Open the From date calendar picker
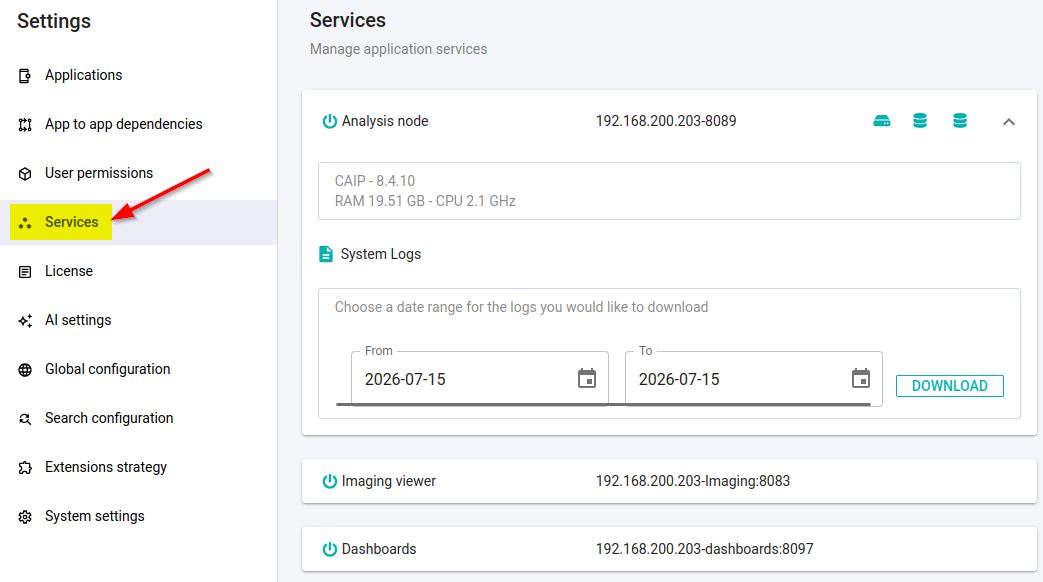This screenshot has height=582, width=1043. 587,378
